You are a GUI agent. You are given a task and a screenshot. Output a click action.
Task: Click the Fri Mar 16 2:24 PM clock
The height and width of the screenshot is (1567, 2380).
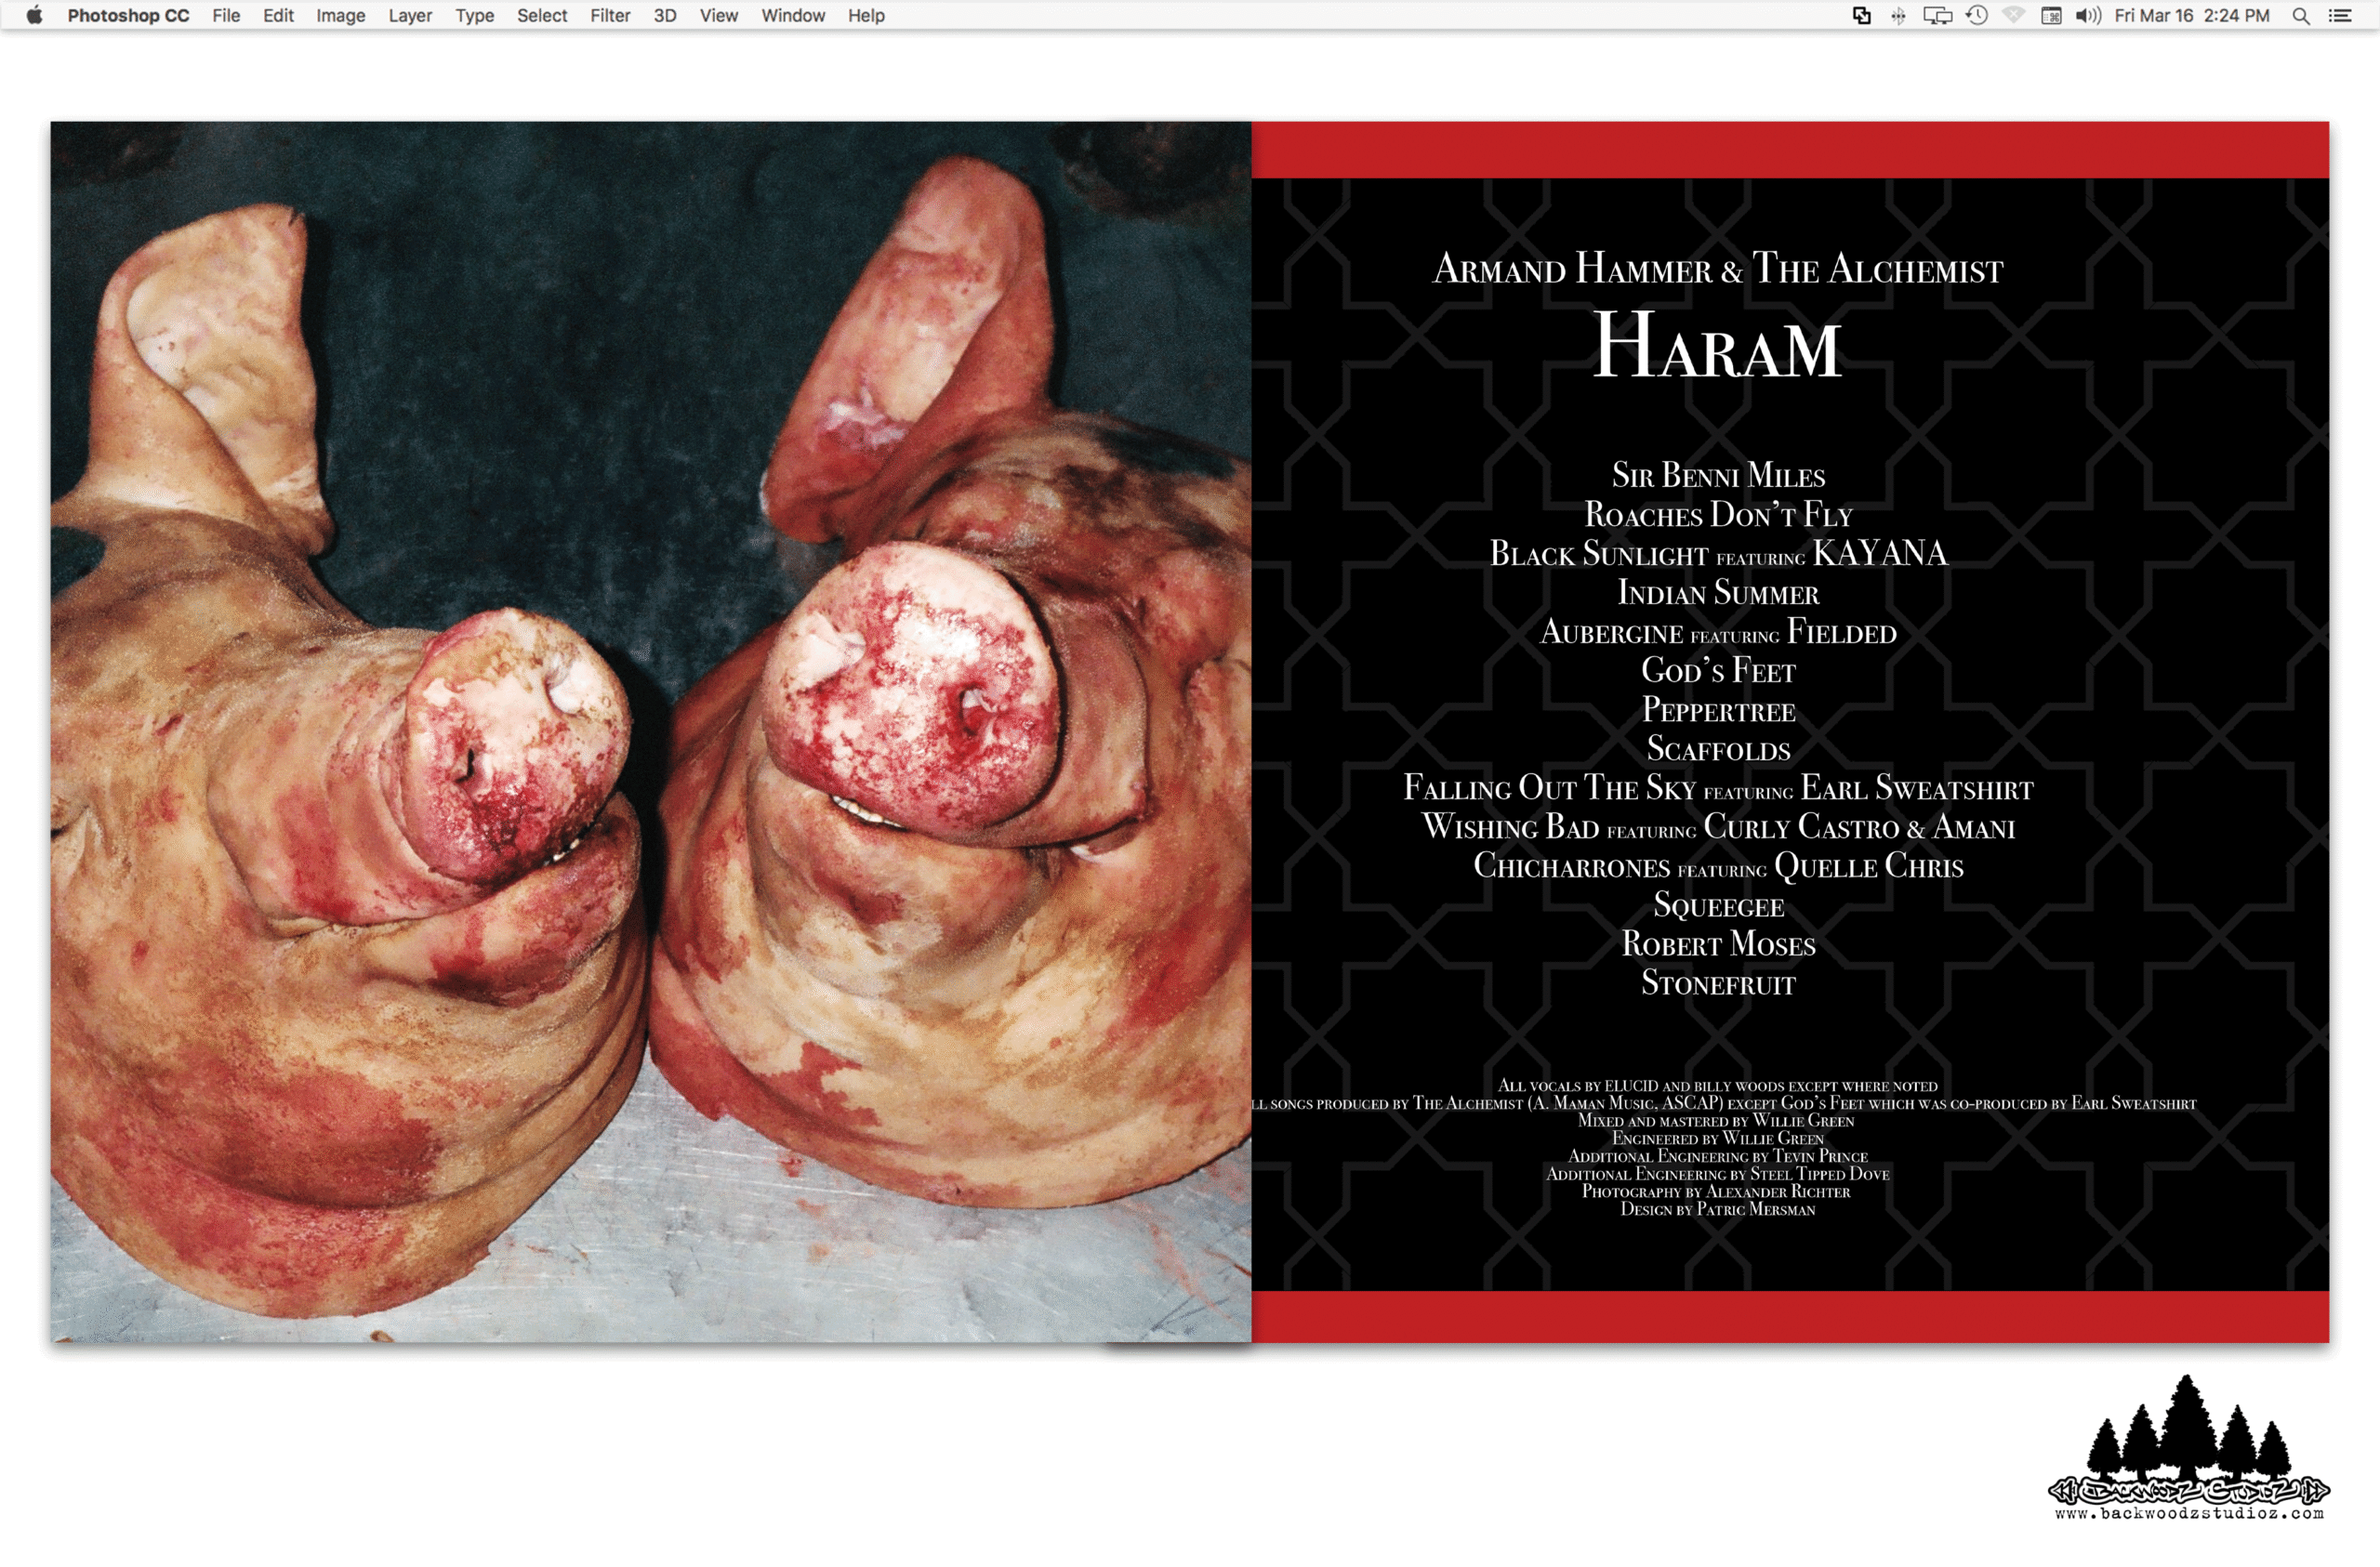pos(2192,15)
